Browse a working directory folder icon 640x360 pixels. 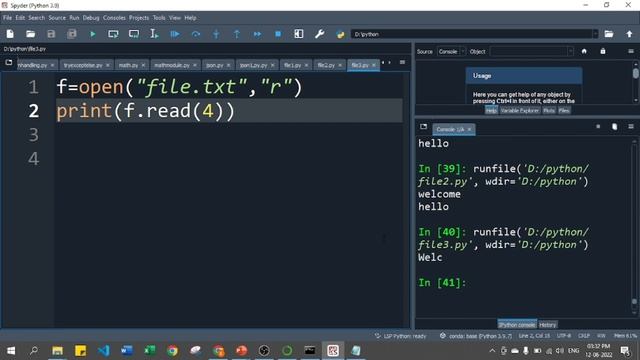(x=609, y=34)
